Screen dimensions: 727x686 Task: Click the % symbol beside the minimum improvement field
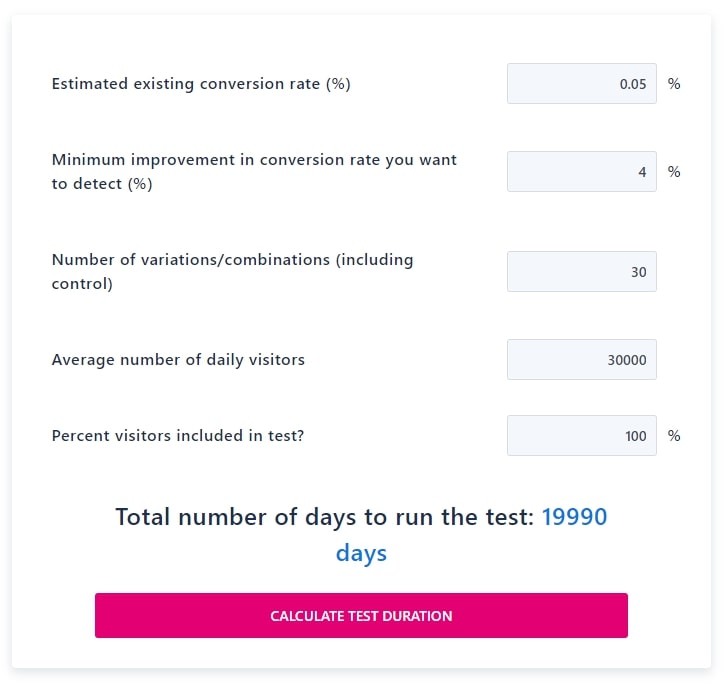674,172
